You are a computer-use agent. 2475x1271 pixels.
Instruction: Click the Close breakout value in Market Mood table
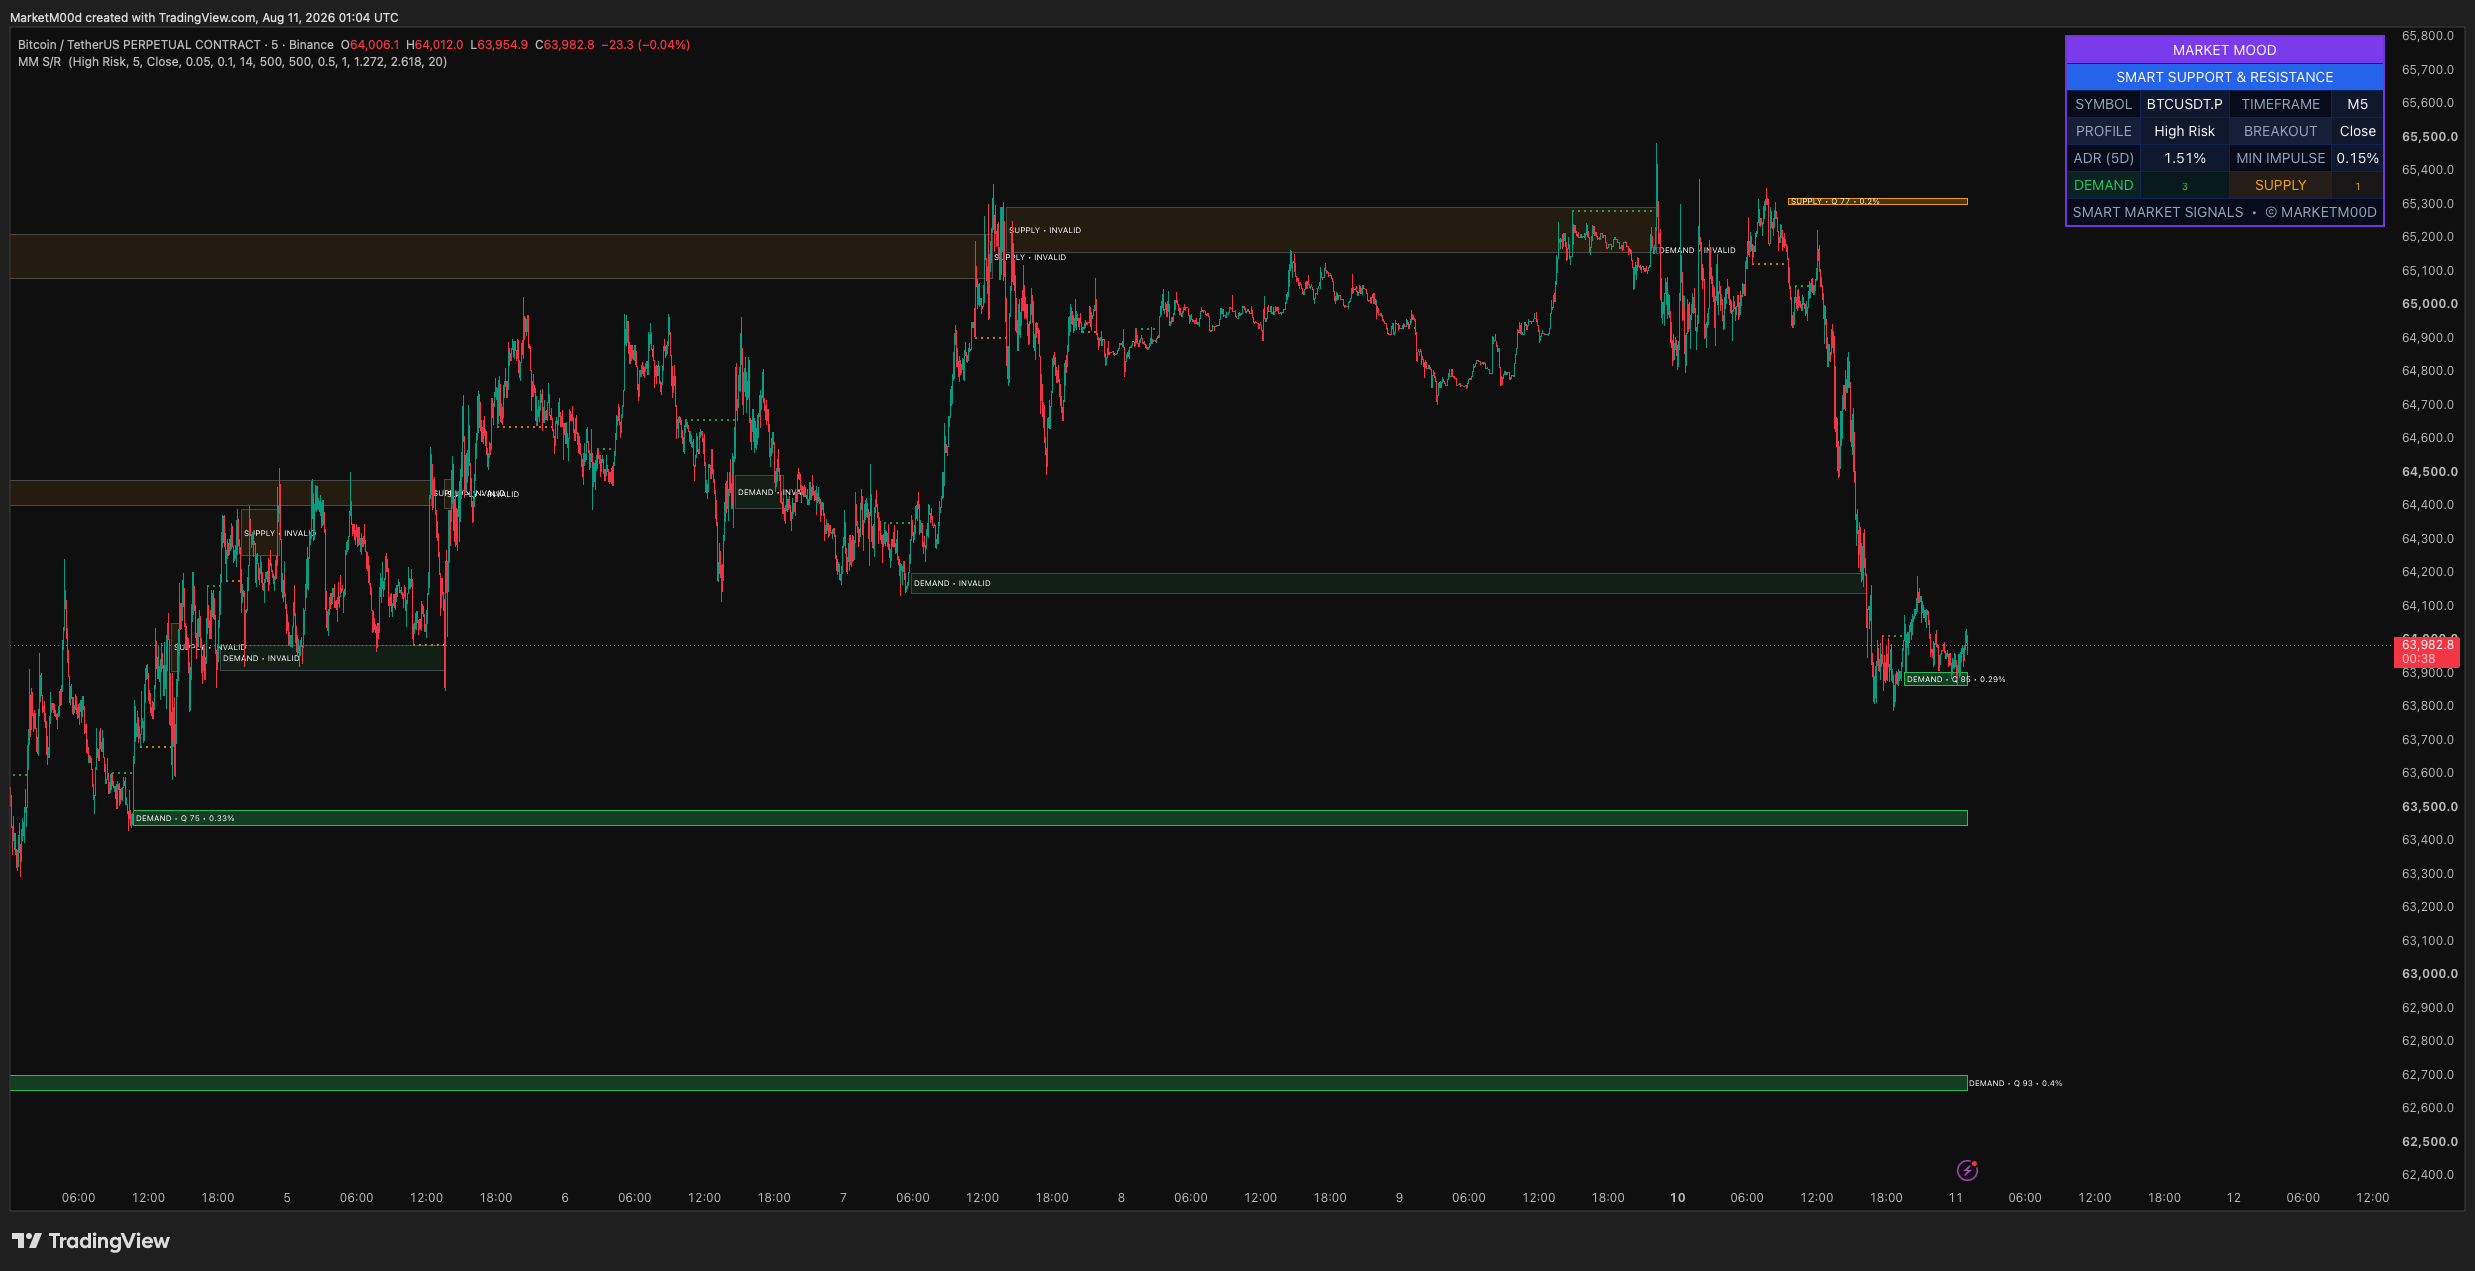click(2358, 131)
